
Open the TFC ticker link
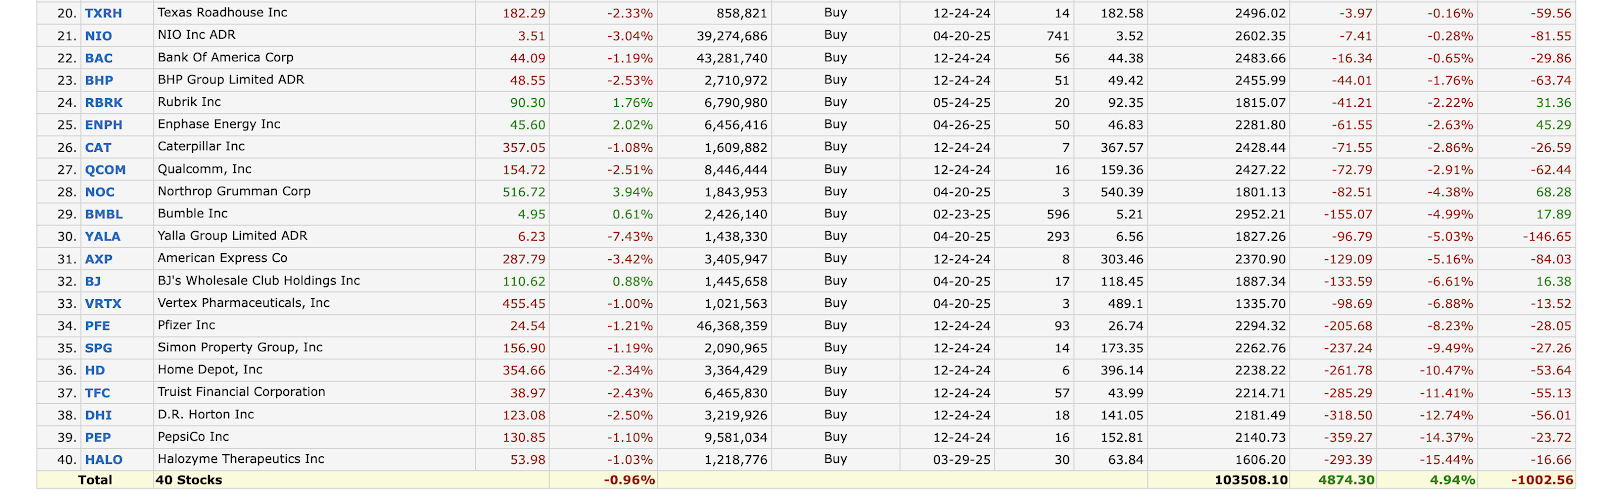[x=98, y=393]
